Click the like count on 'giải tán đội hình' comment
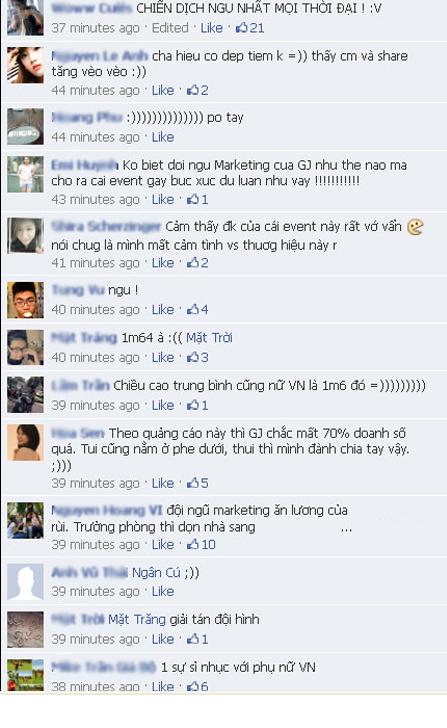Screen dimensions: 447x728 pyautogui.click(x=198, y=639)
